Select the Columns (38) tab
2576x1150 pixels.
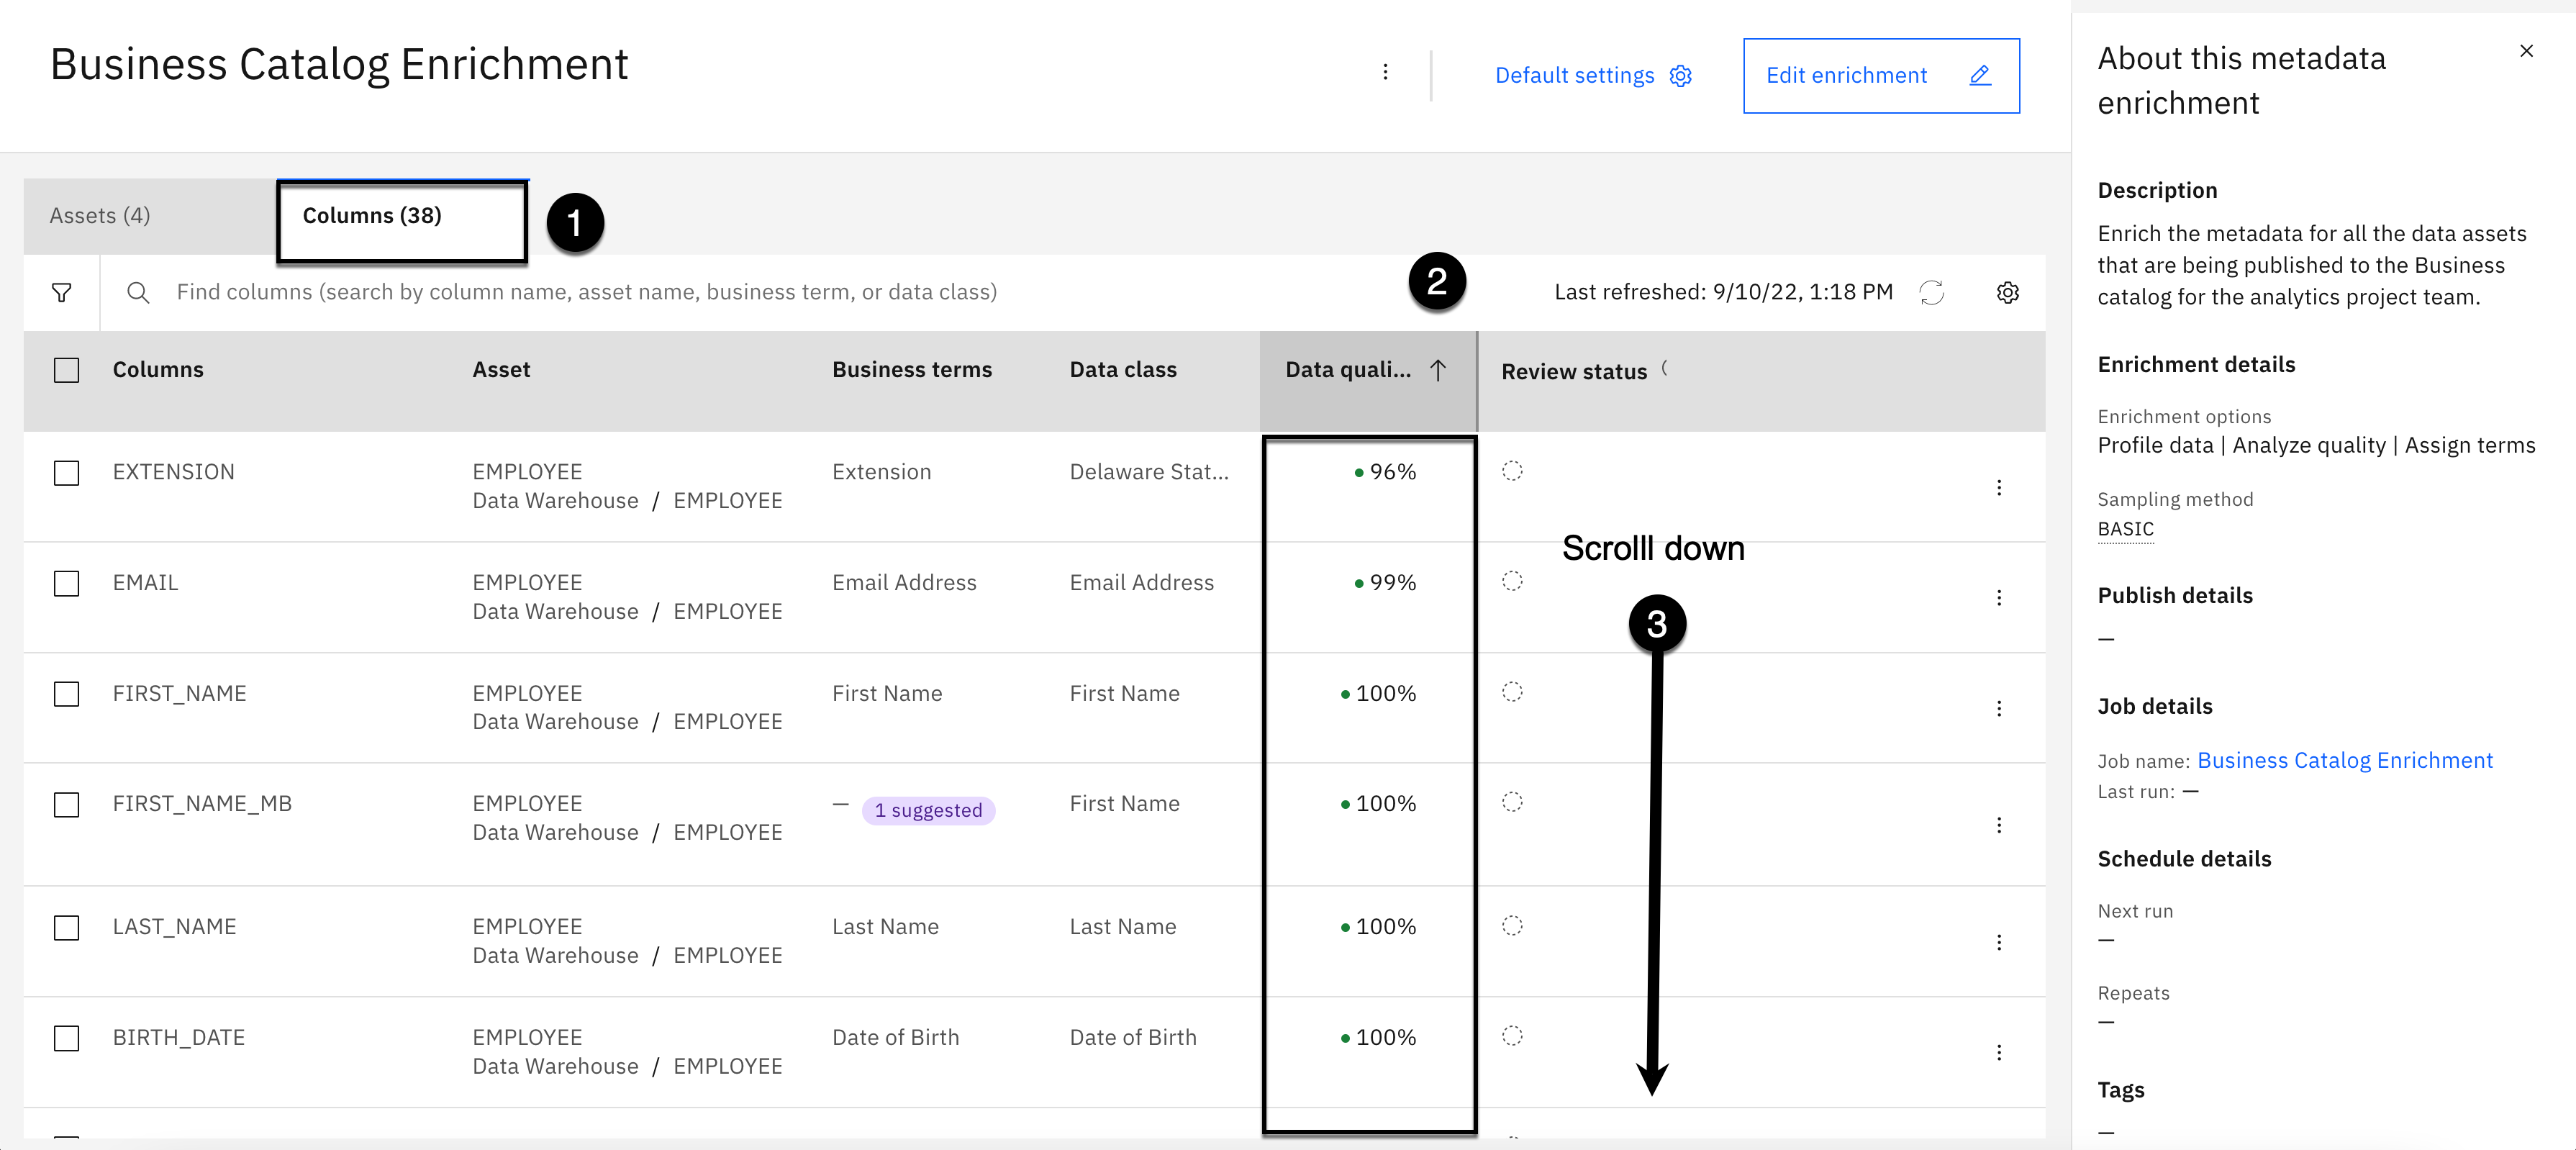click(x=372, y=216)
